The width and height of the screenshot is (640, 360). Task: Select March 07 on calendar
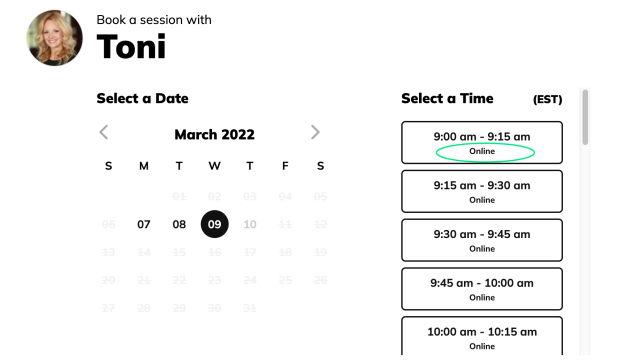[x=144, y=224]
